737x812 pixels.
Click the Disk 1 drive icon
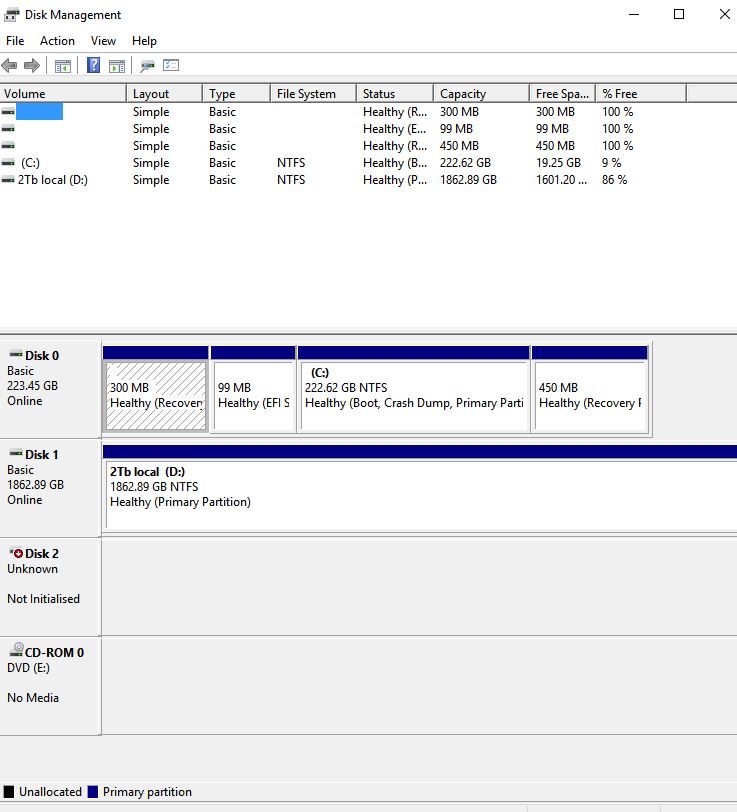tap(16, 453)
